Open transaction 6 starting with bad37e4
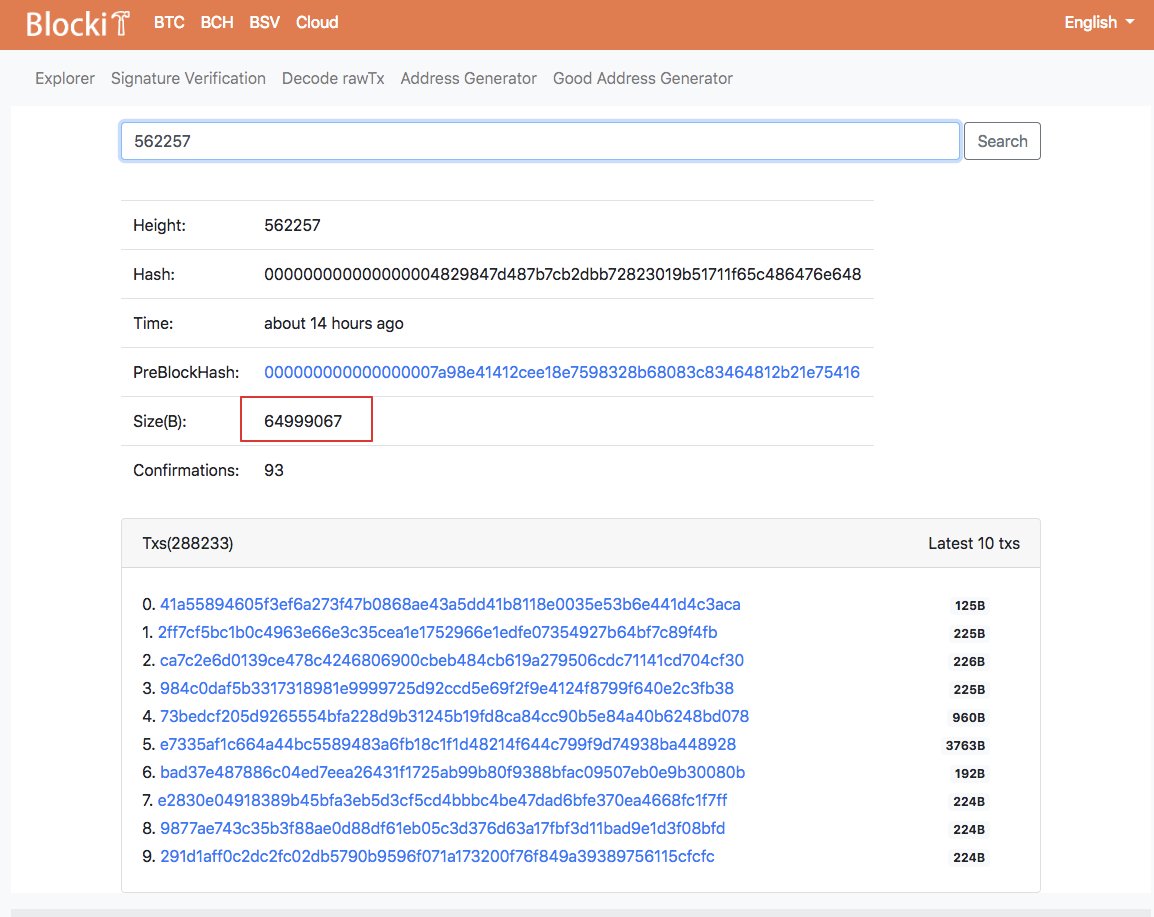The width and height of the screenshot is (1154, 917). [450, 773]
